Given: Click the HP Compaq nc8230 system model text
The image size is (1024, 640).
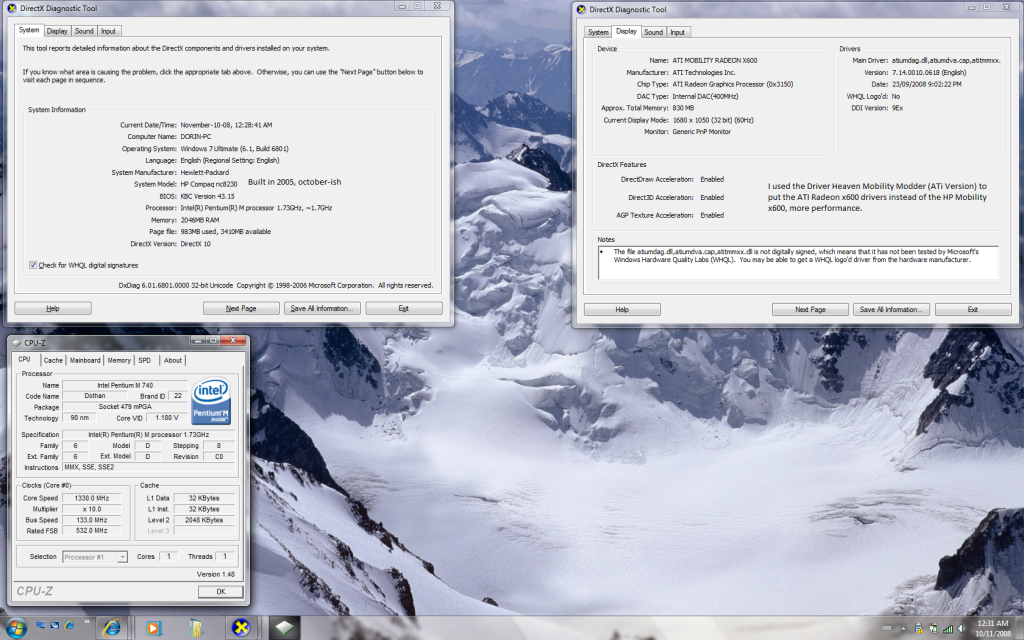Looking at the screenshot, I should 209,184.
